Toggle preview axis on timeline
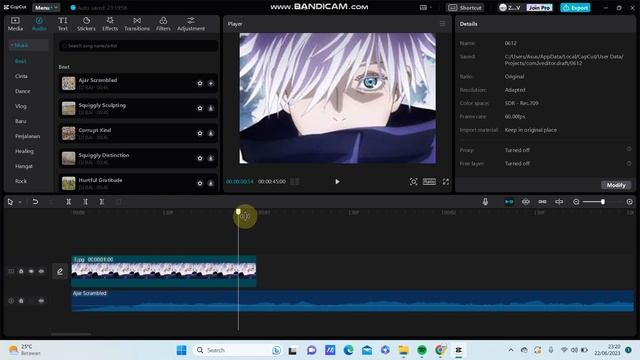Viewport: 640px width, 360px height. (559, 202)
